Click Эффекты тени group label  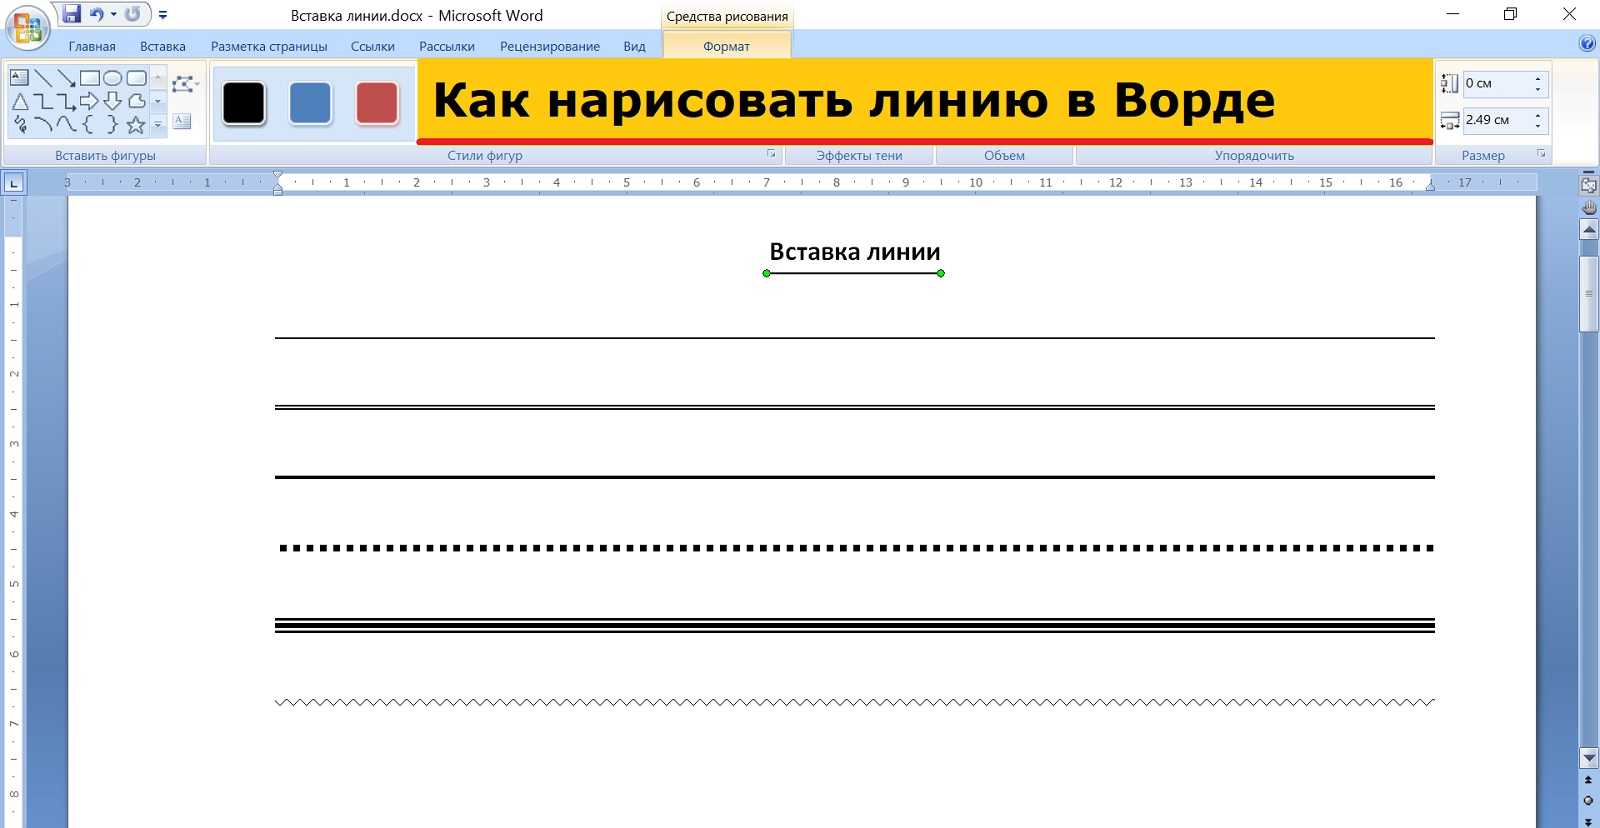pos(859,155)
